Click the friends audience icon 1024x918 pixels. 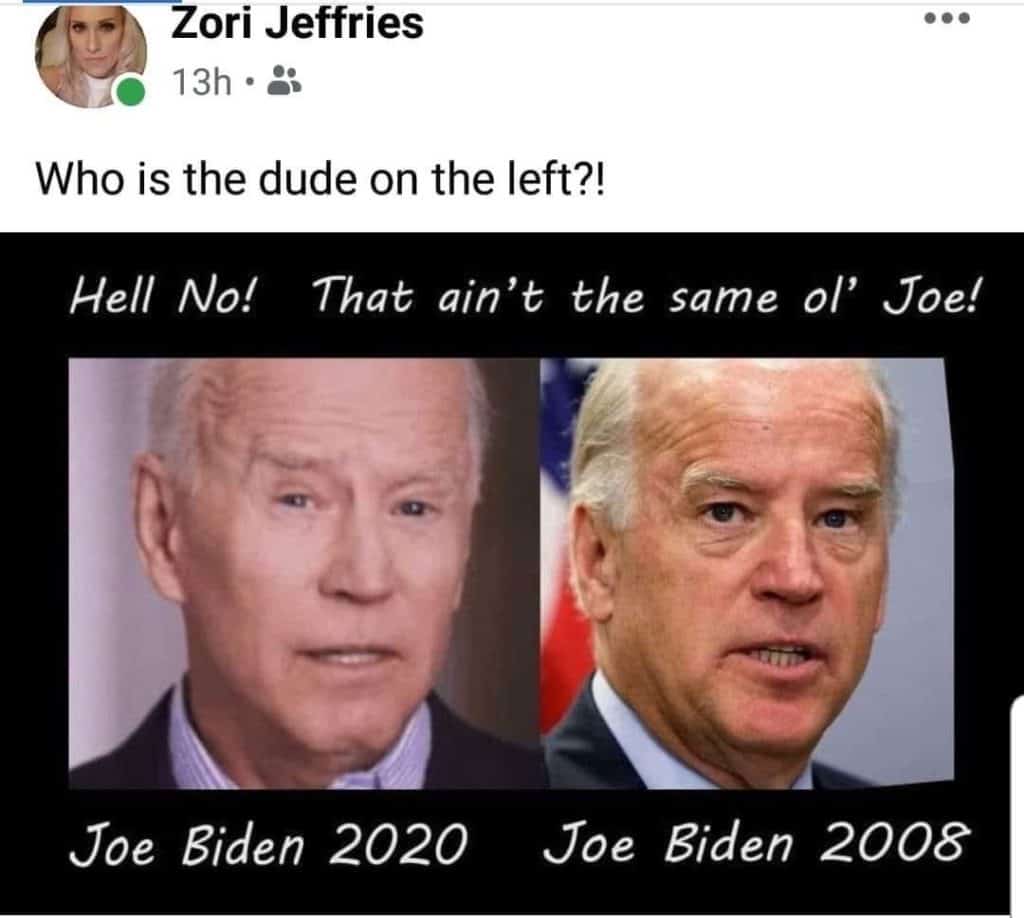click(x=285, y=81)
